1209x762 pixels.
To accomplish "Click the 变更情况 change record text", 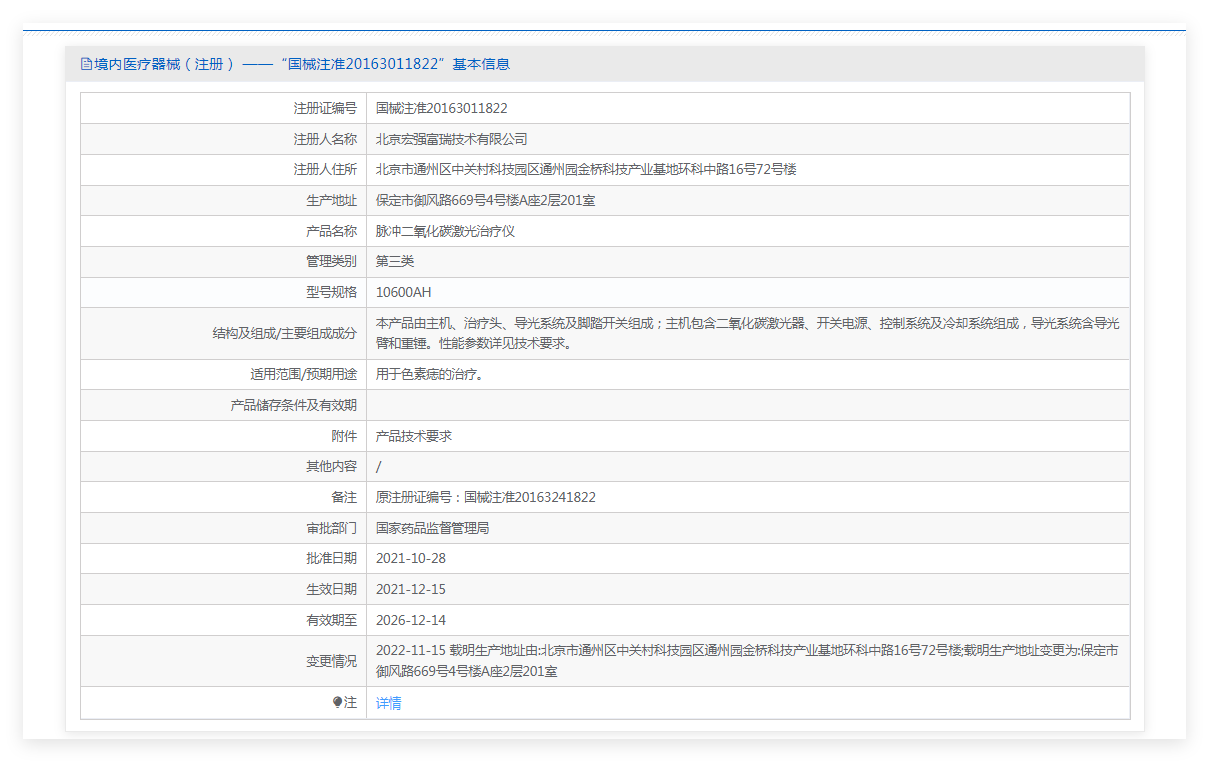I will pos(748,661).
